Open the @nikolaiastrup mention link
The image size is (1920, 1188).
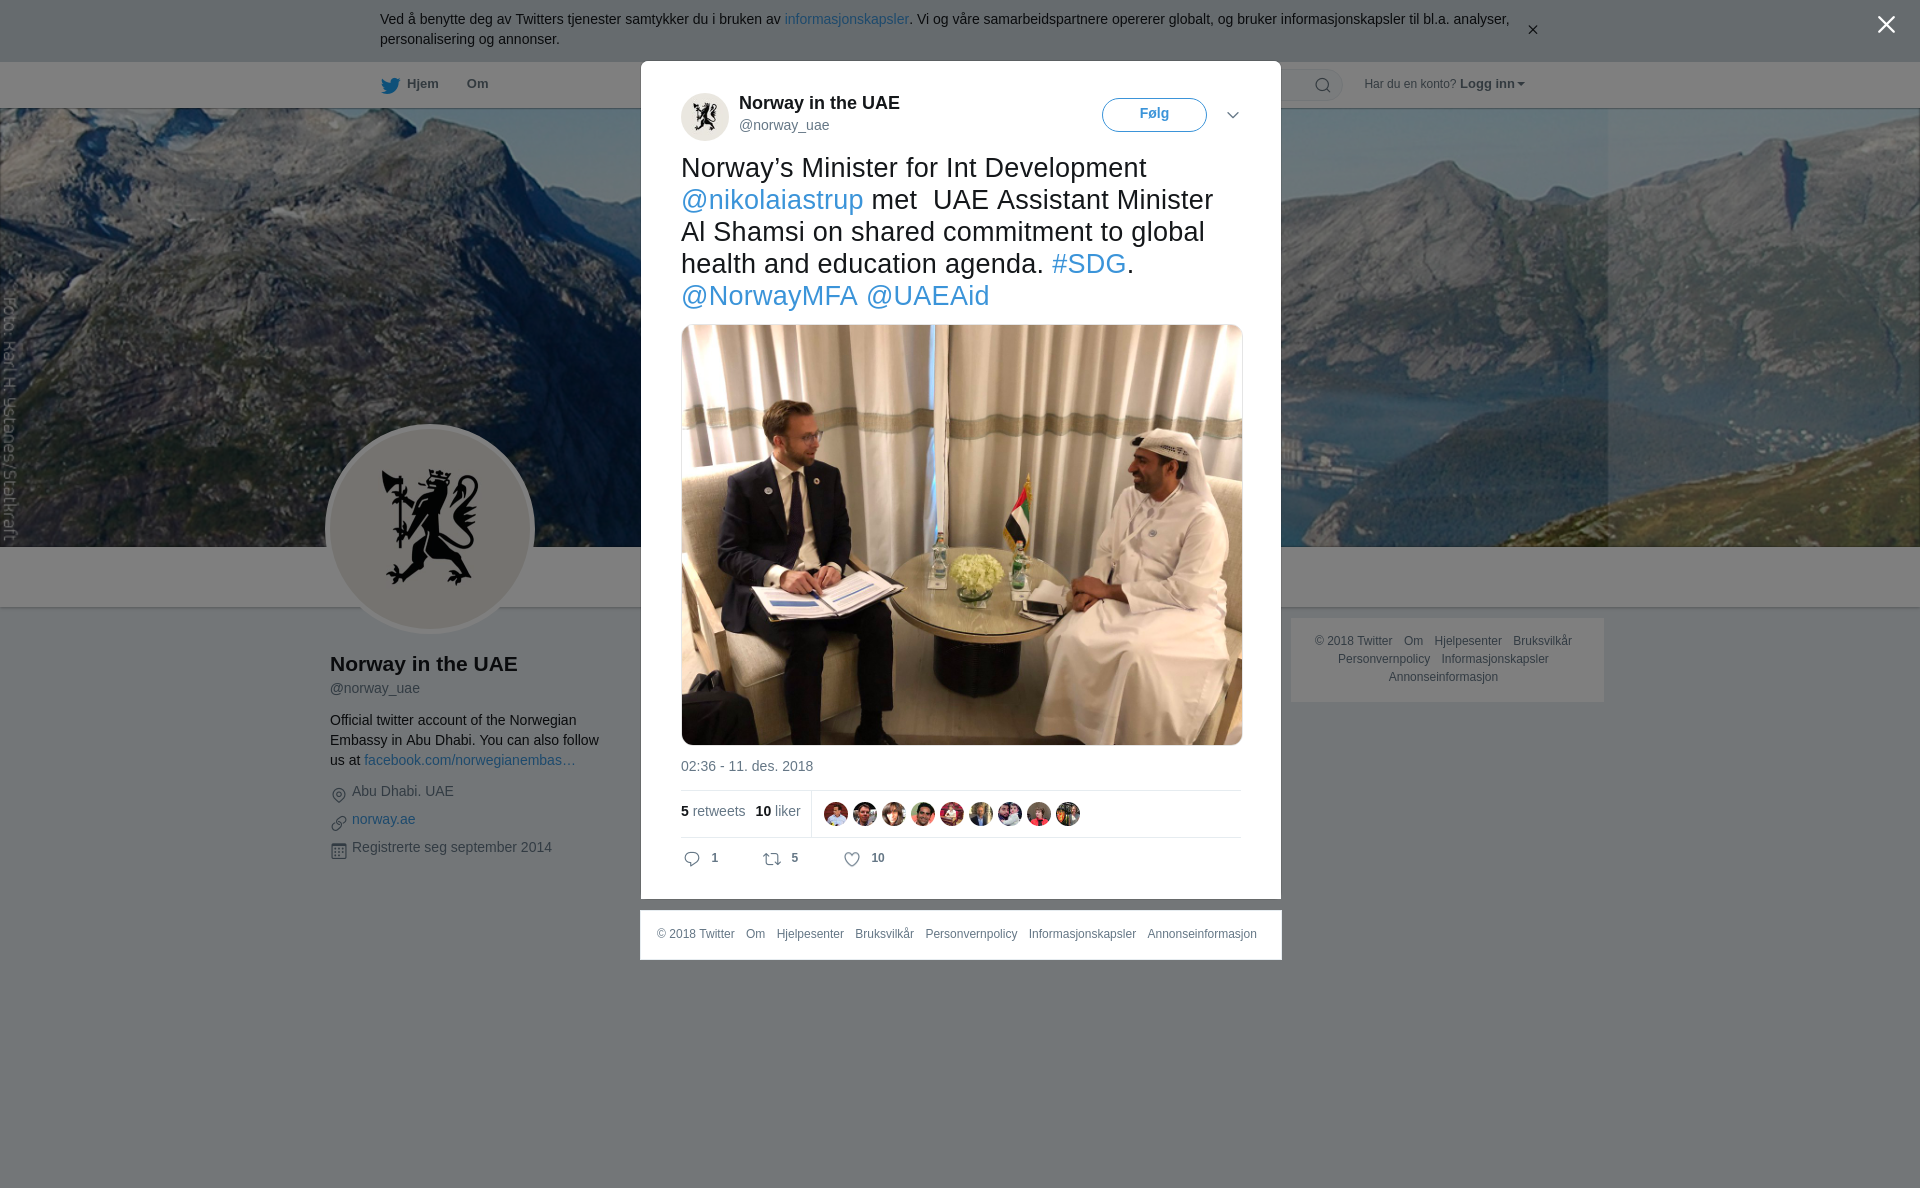click(772, 200)
